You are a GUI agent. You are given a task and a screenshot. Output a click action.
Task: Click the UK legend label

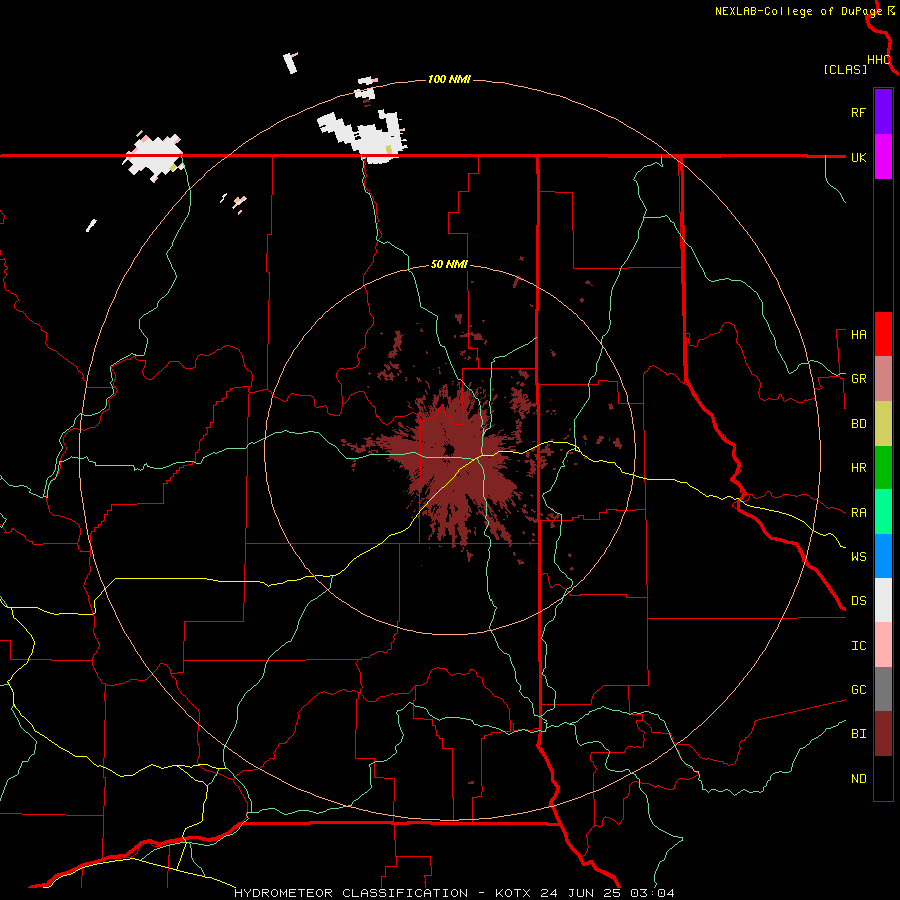pos(858,157)
